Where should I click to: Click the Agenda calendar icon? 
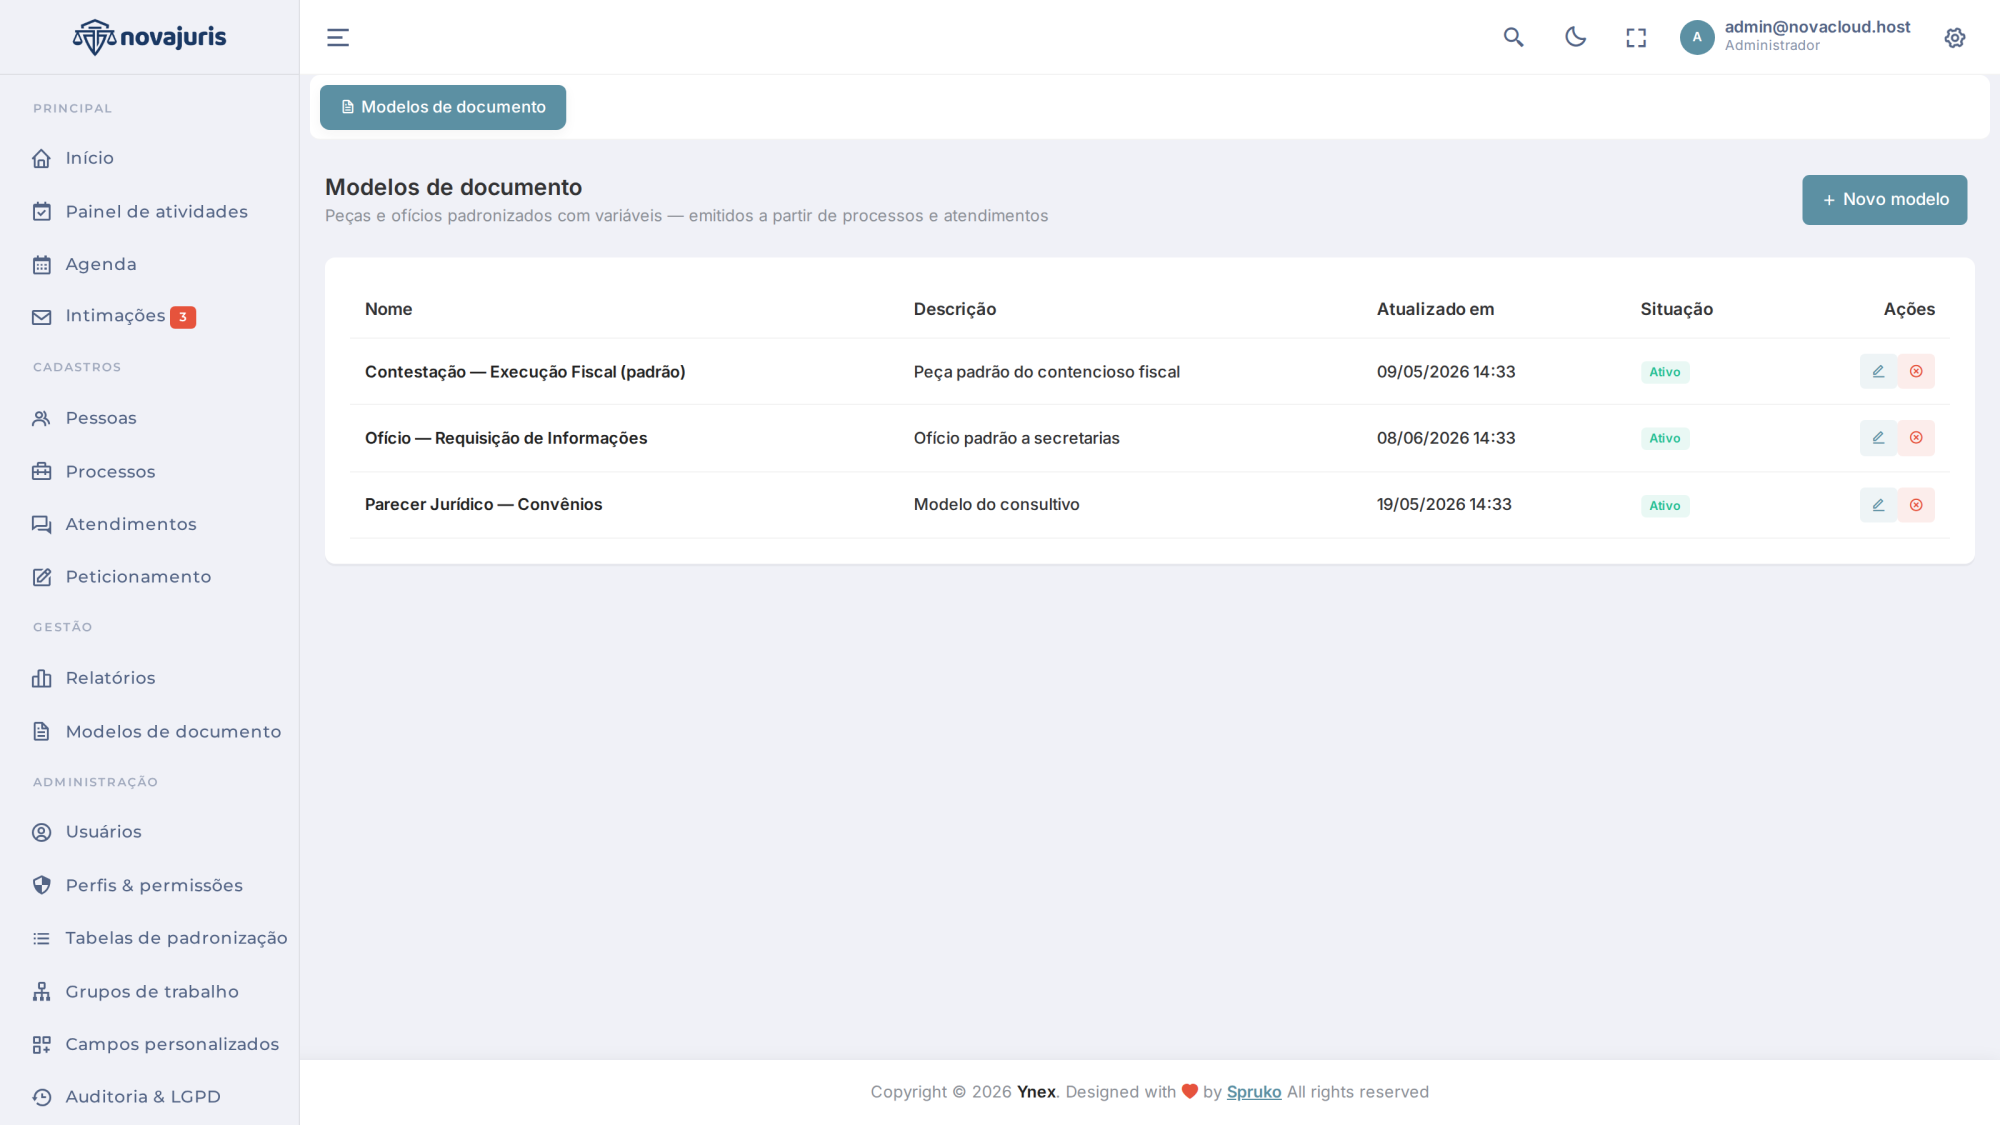coord(41,265)
